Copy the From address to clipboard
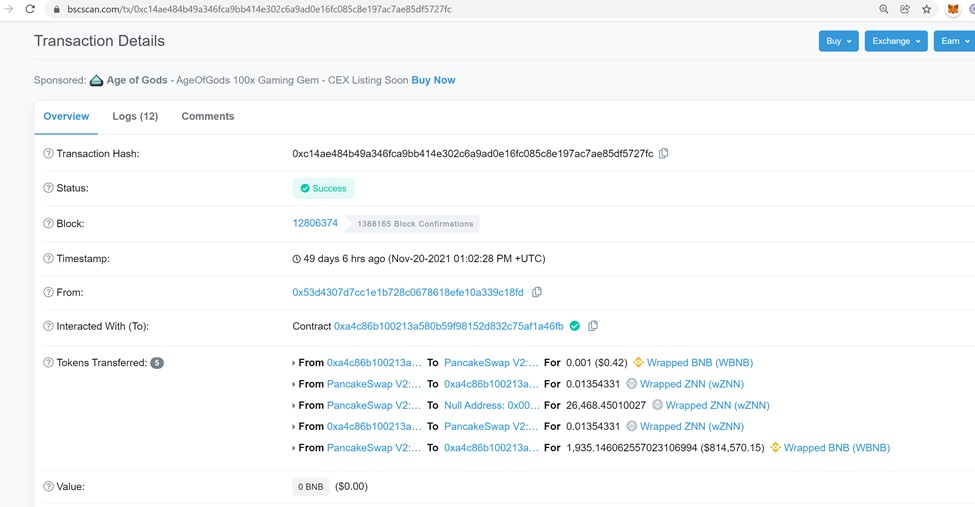 537,292
